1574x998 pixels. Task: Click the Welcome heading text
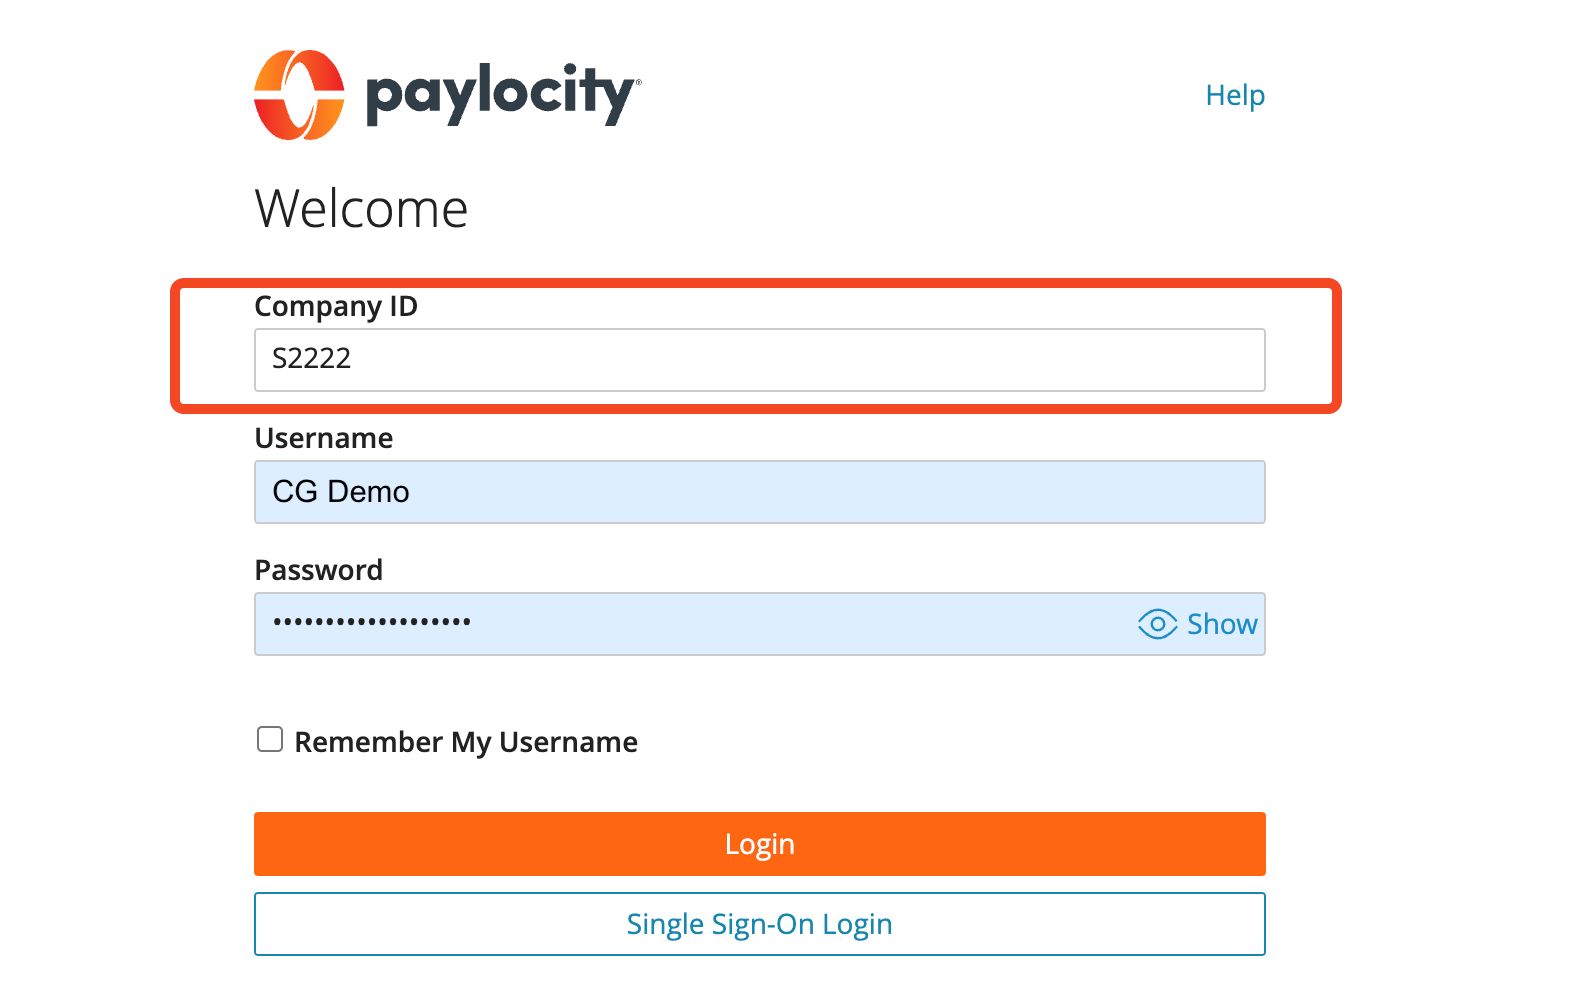362,209
